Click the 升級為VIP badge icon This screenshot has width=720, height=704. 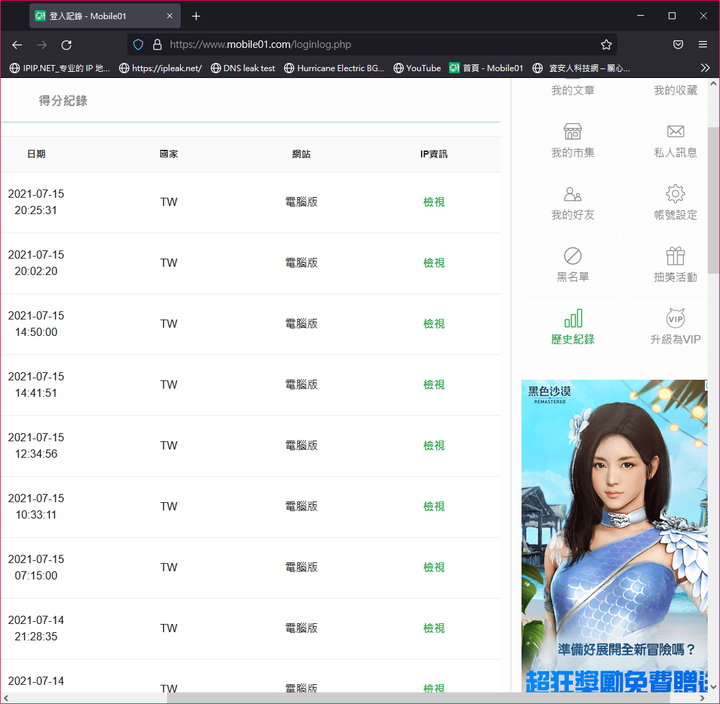(x=675, y=318)
